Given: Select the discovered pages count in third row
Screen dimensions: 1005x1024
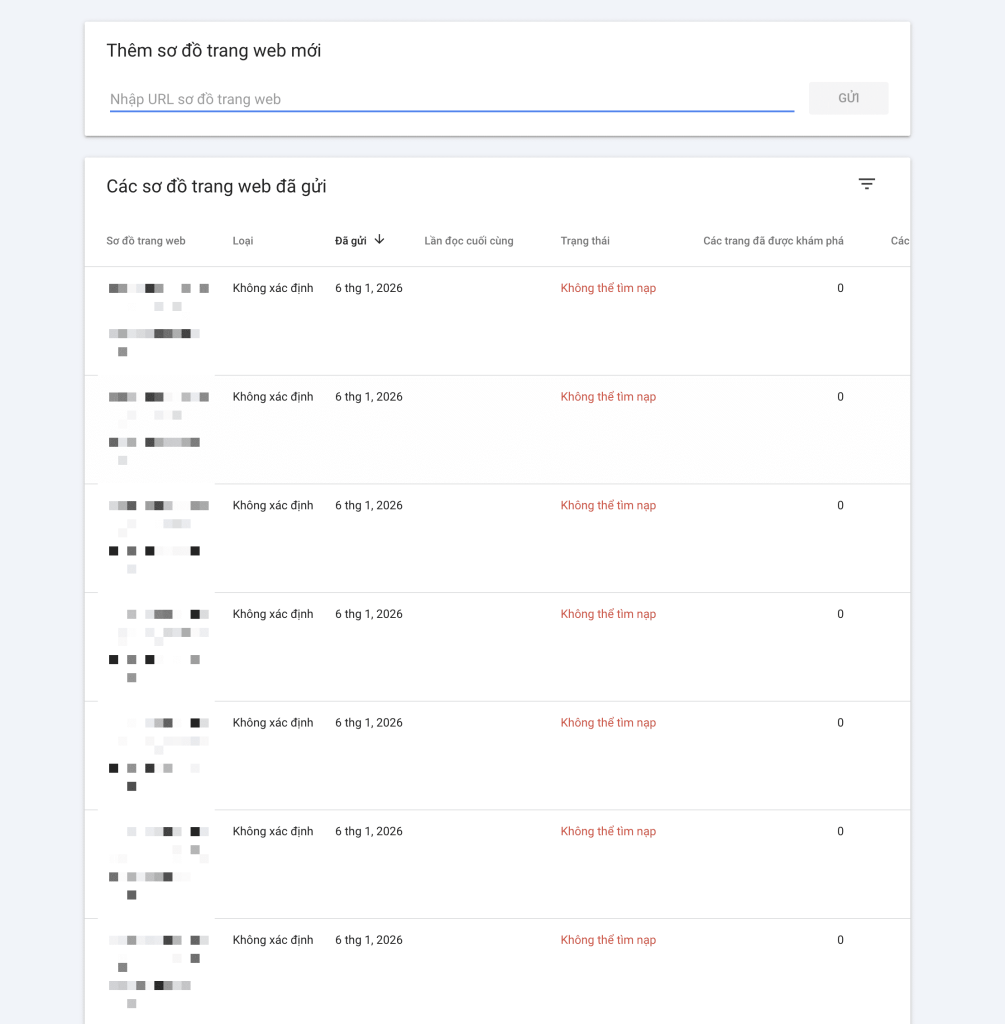Looking at the screenshot, I should tap(840, 506).
